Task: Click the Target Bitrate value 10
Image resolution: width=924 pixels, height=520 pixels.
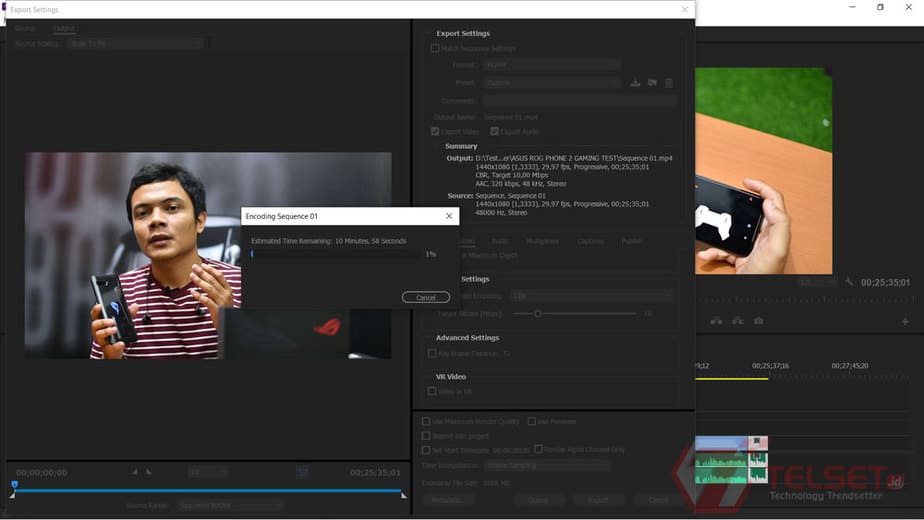Action: [648, 314]
